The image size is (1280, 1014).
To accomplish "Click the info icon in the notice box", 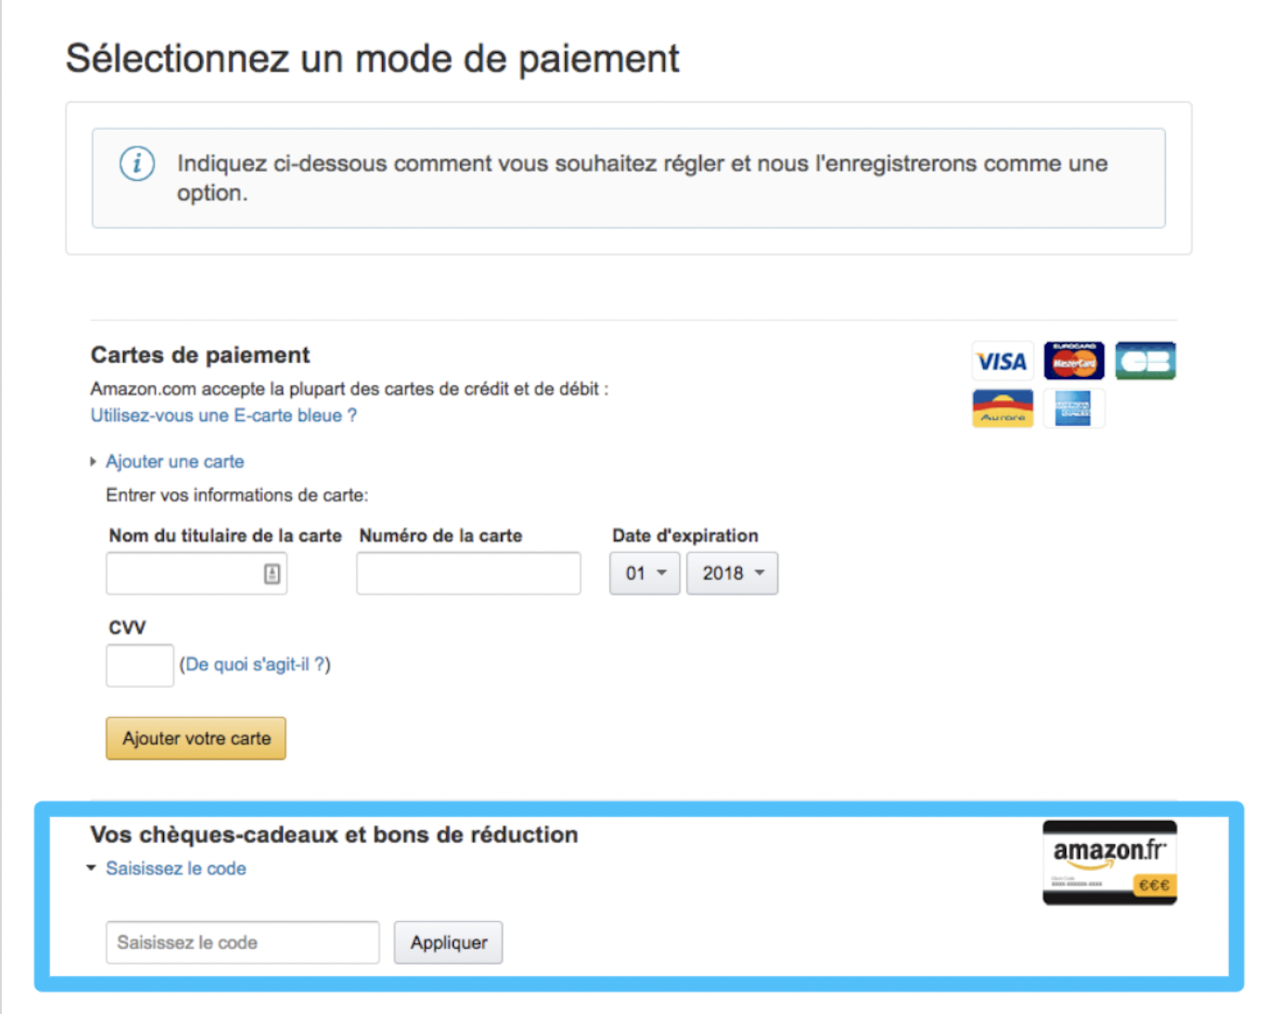I will pyautogui.click(x=137, y=163).
